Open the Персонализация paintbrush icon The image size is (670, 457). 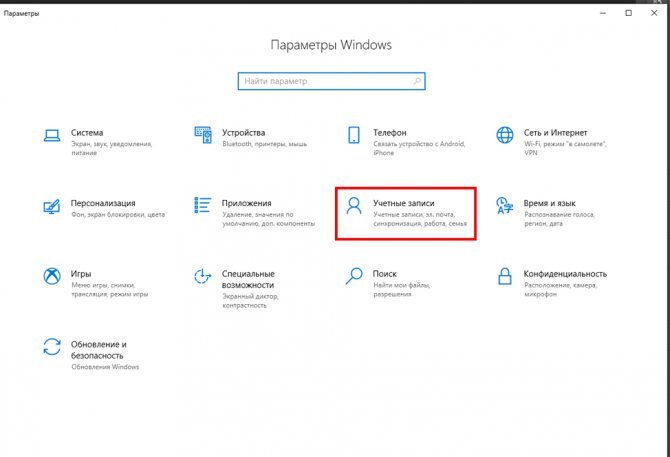pyautogui.click(x=52, y=206)
